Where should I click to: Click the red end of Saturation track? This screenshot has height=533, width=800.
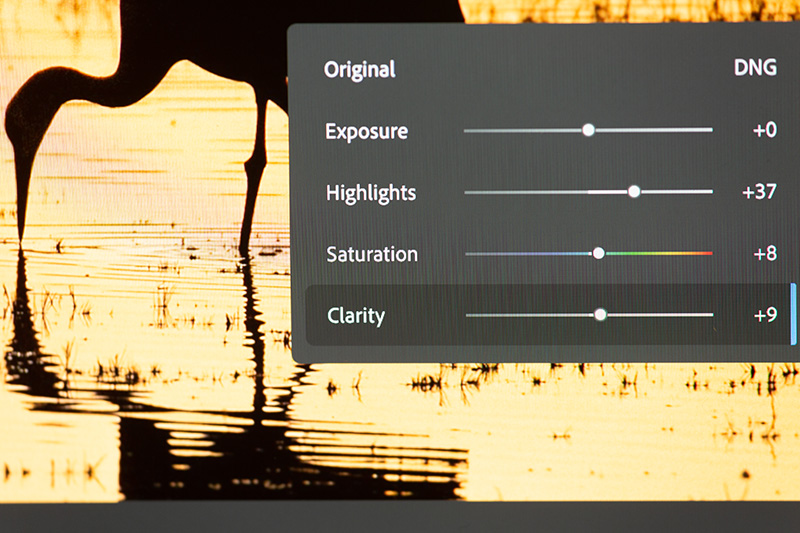coord(705,254)
